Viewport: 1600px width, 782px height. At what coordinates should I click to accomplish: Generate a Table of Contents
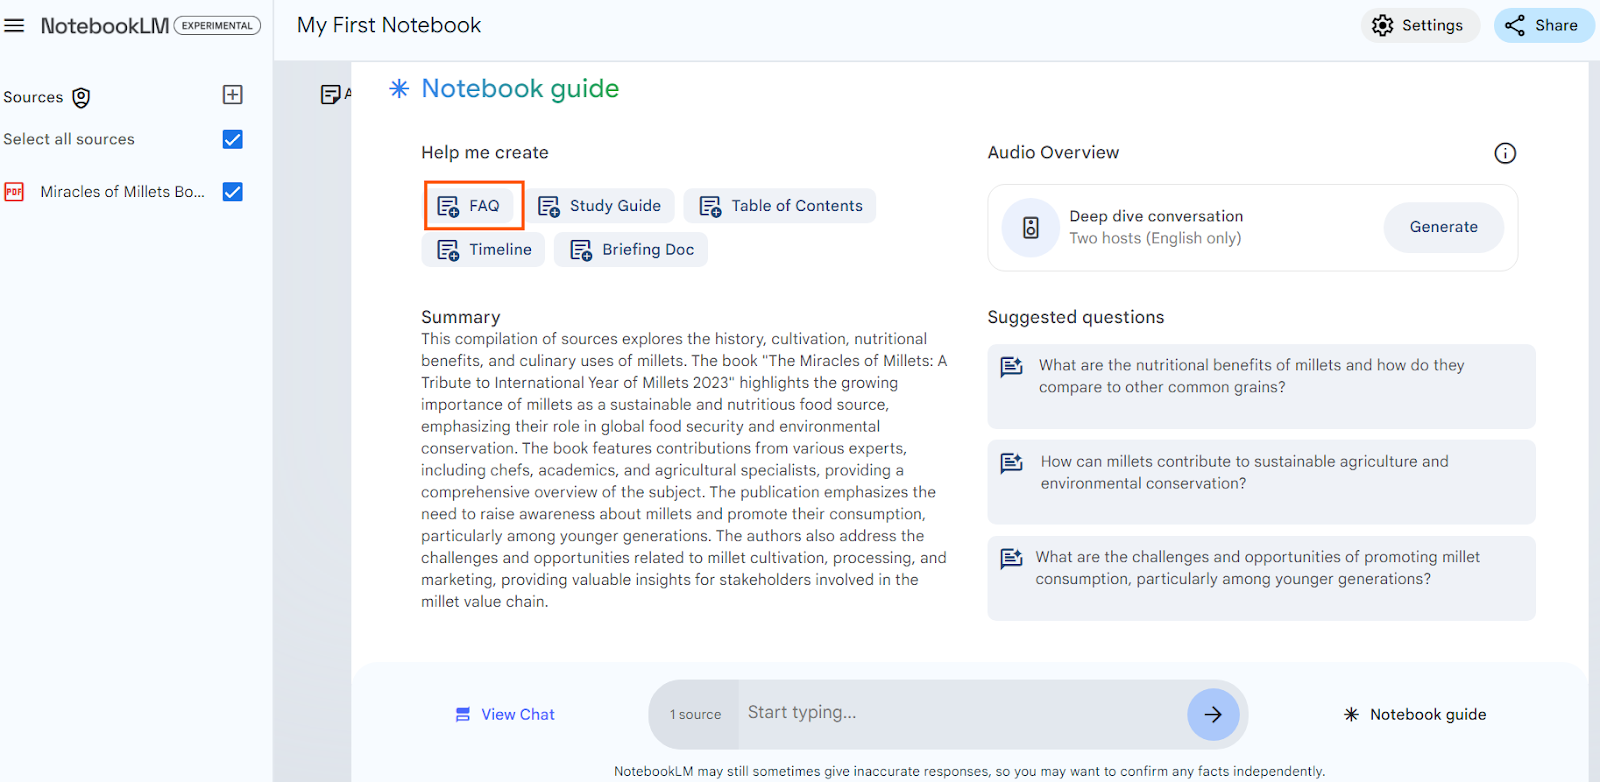pos(780,206)
